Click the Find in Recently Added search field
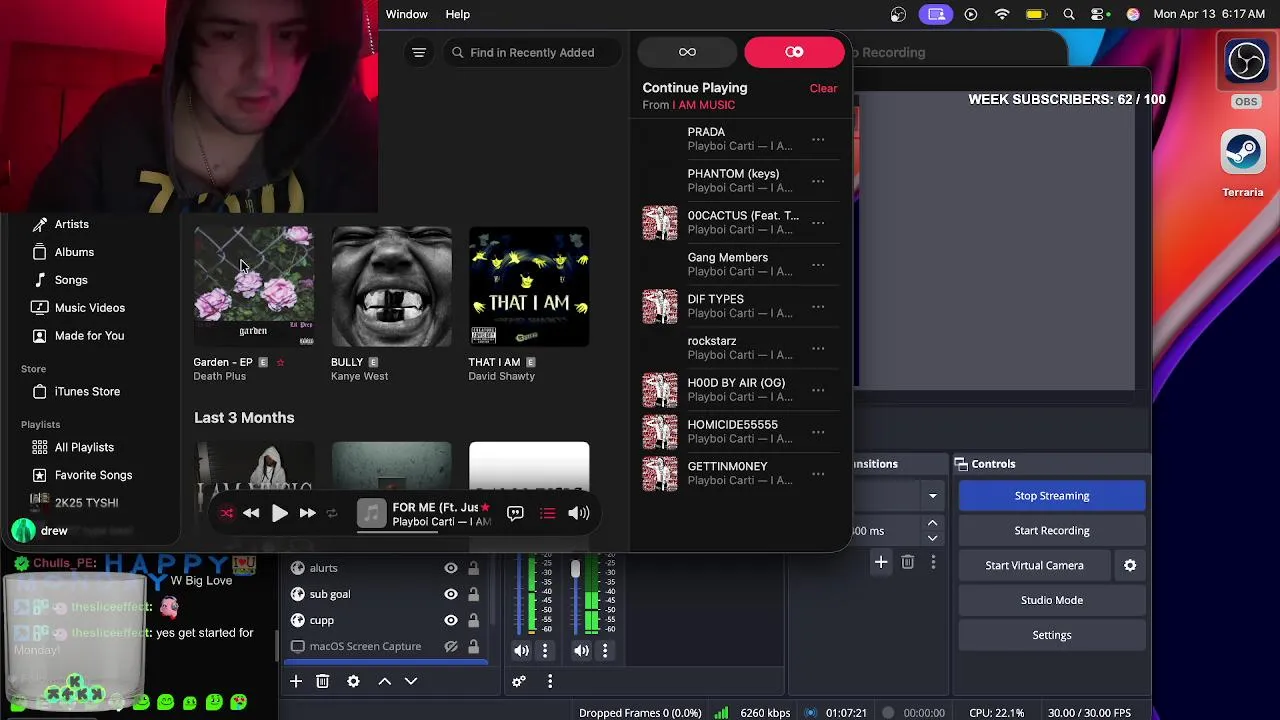 (530, 52)
